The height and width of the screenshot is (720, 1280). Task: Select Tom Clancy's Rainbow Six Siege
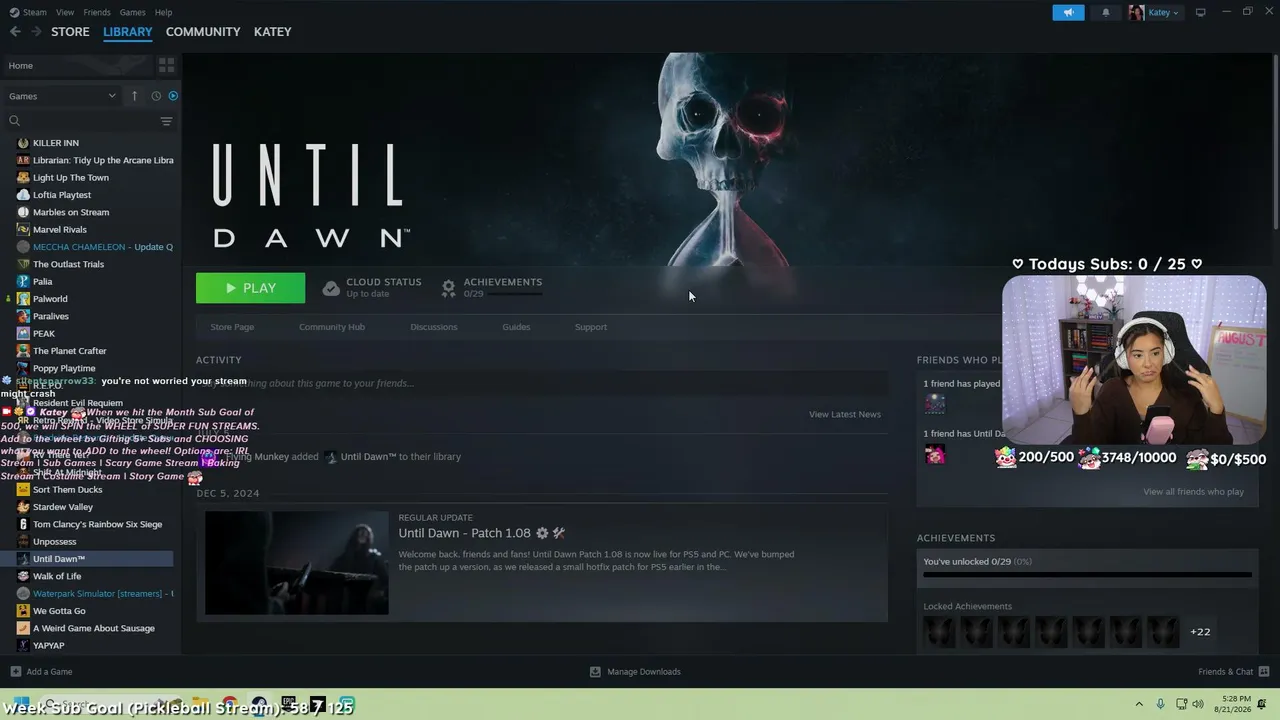(x=97, y=524)
